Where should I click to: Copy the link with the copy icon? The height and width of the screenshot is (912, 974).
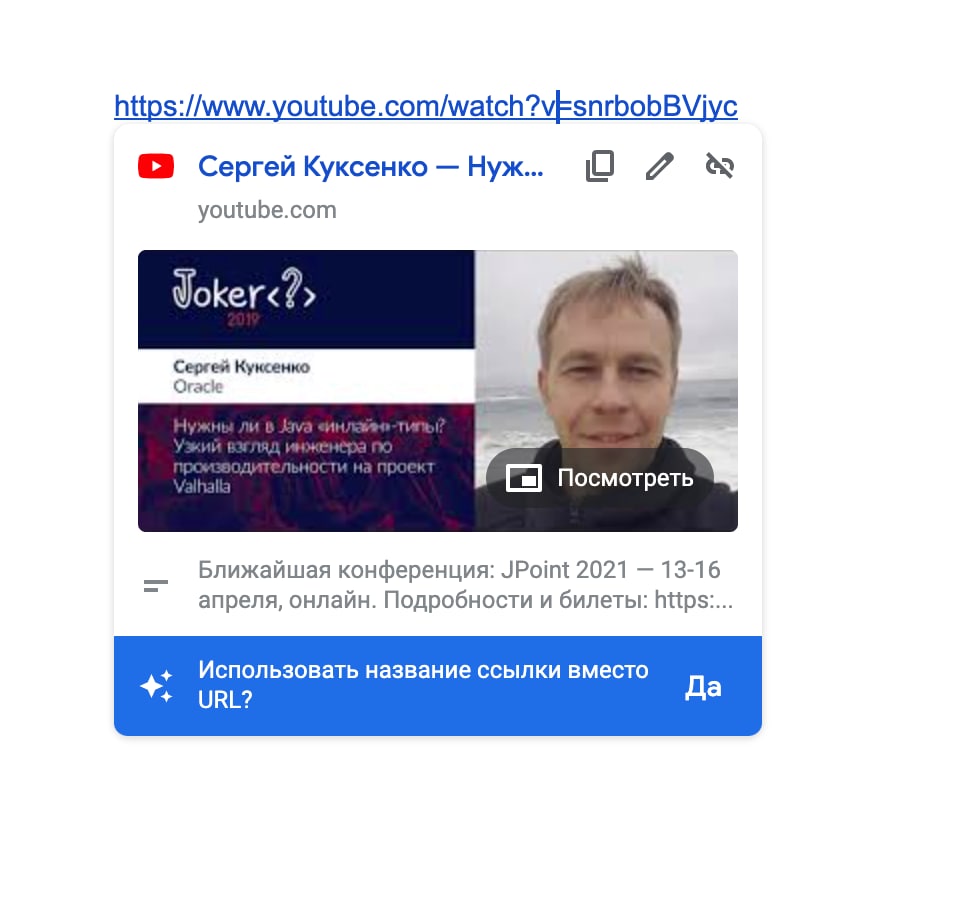pos(599,166)
